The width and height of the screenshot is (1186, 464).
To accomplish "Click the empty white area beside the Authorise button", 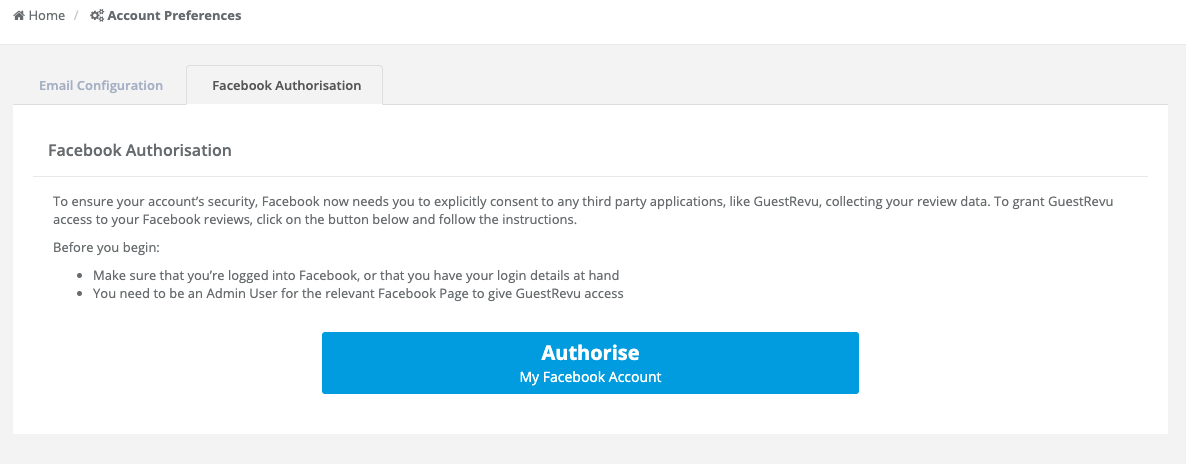I will [x=1006, y=363].
